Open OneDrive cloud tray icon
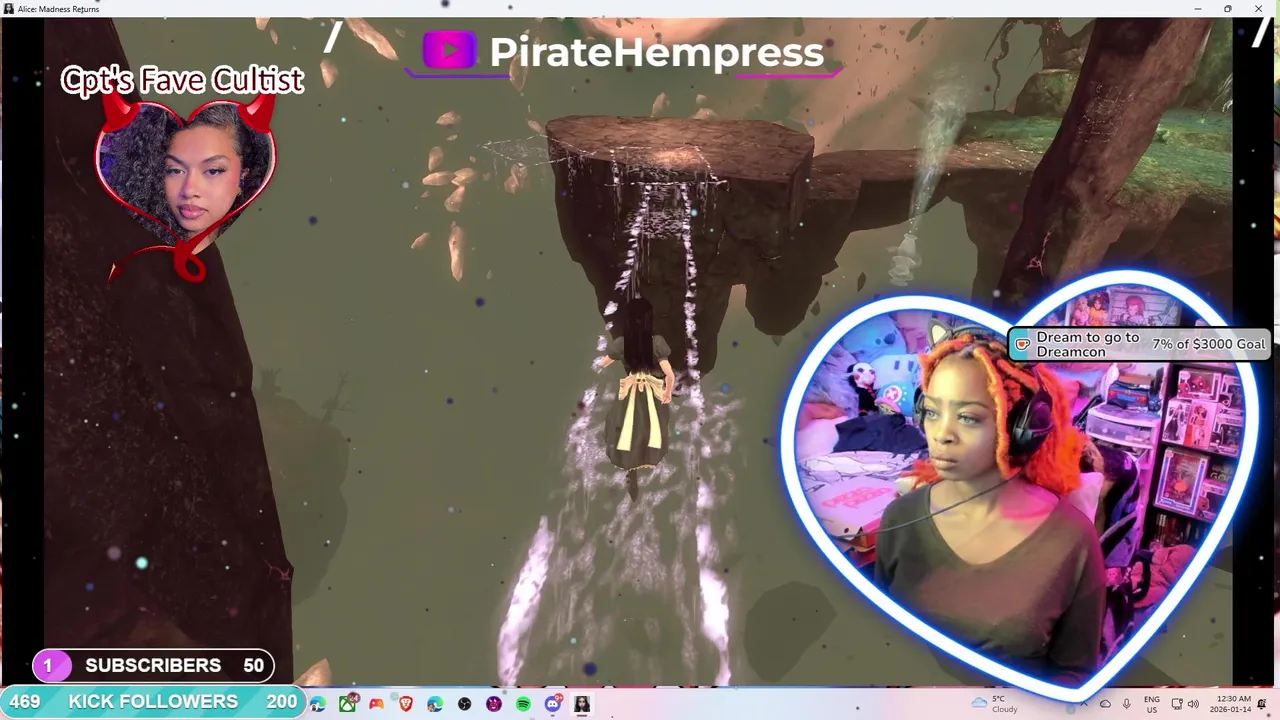 (x=1105, y=704)
